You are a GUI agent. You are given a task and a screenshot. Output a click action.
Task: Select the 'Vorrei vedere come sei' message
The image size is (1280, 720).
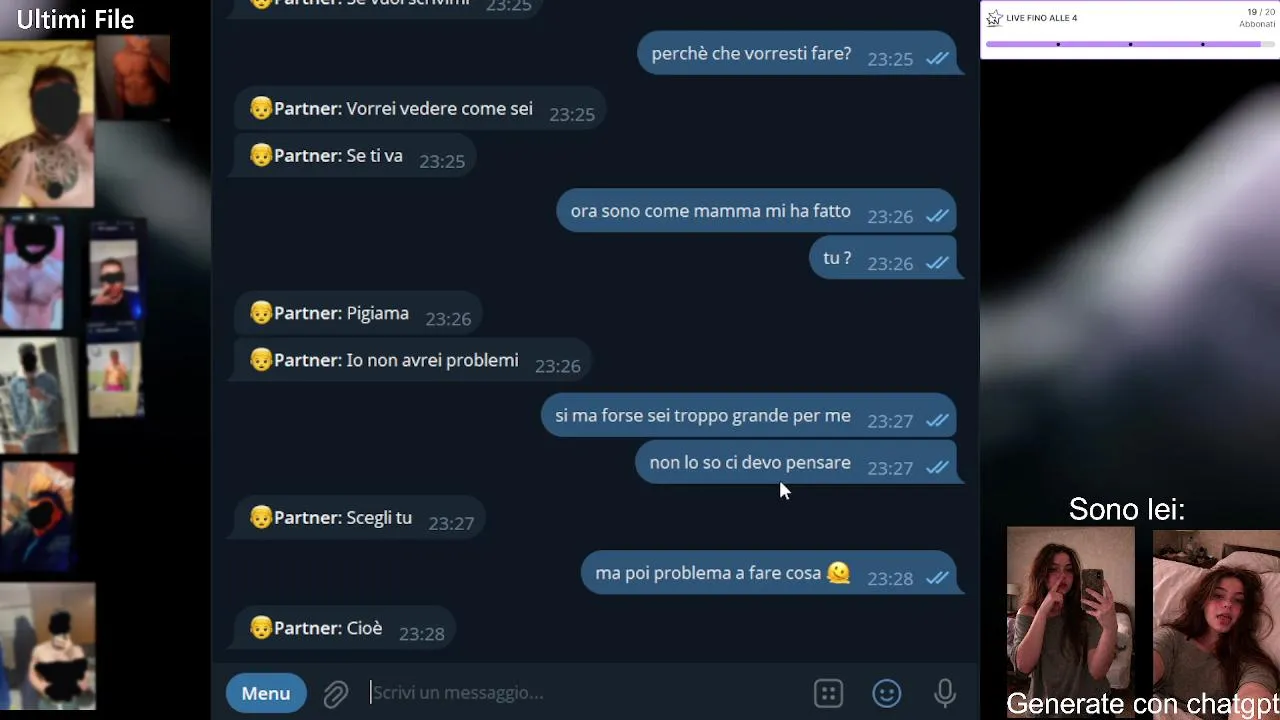420,109
